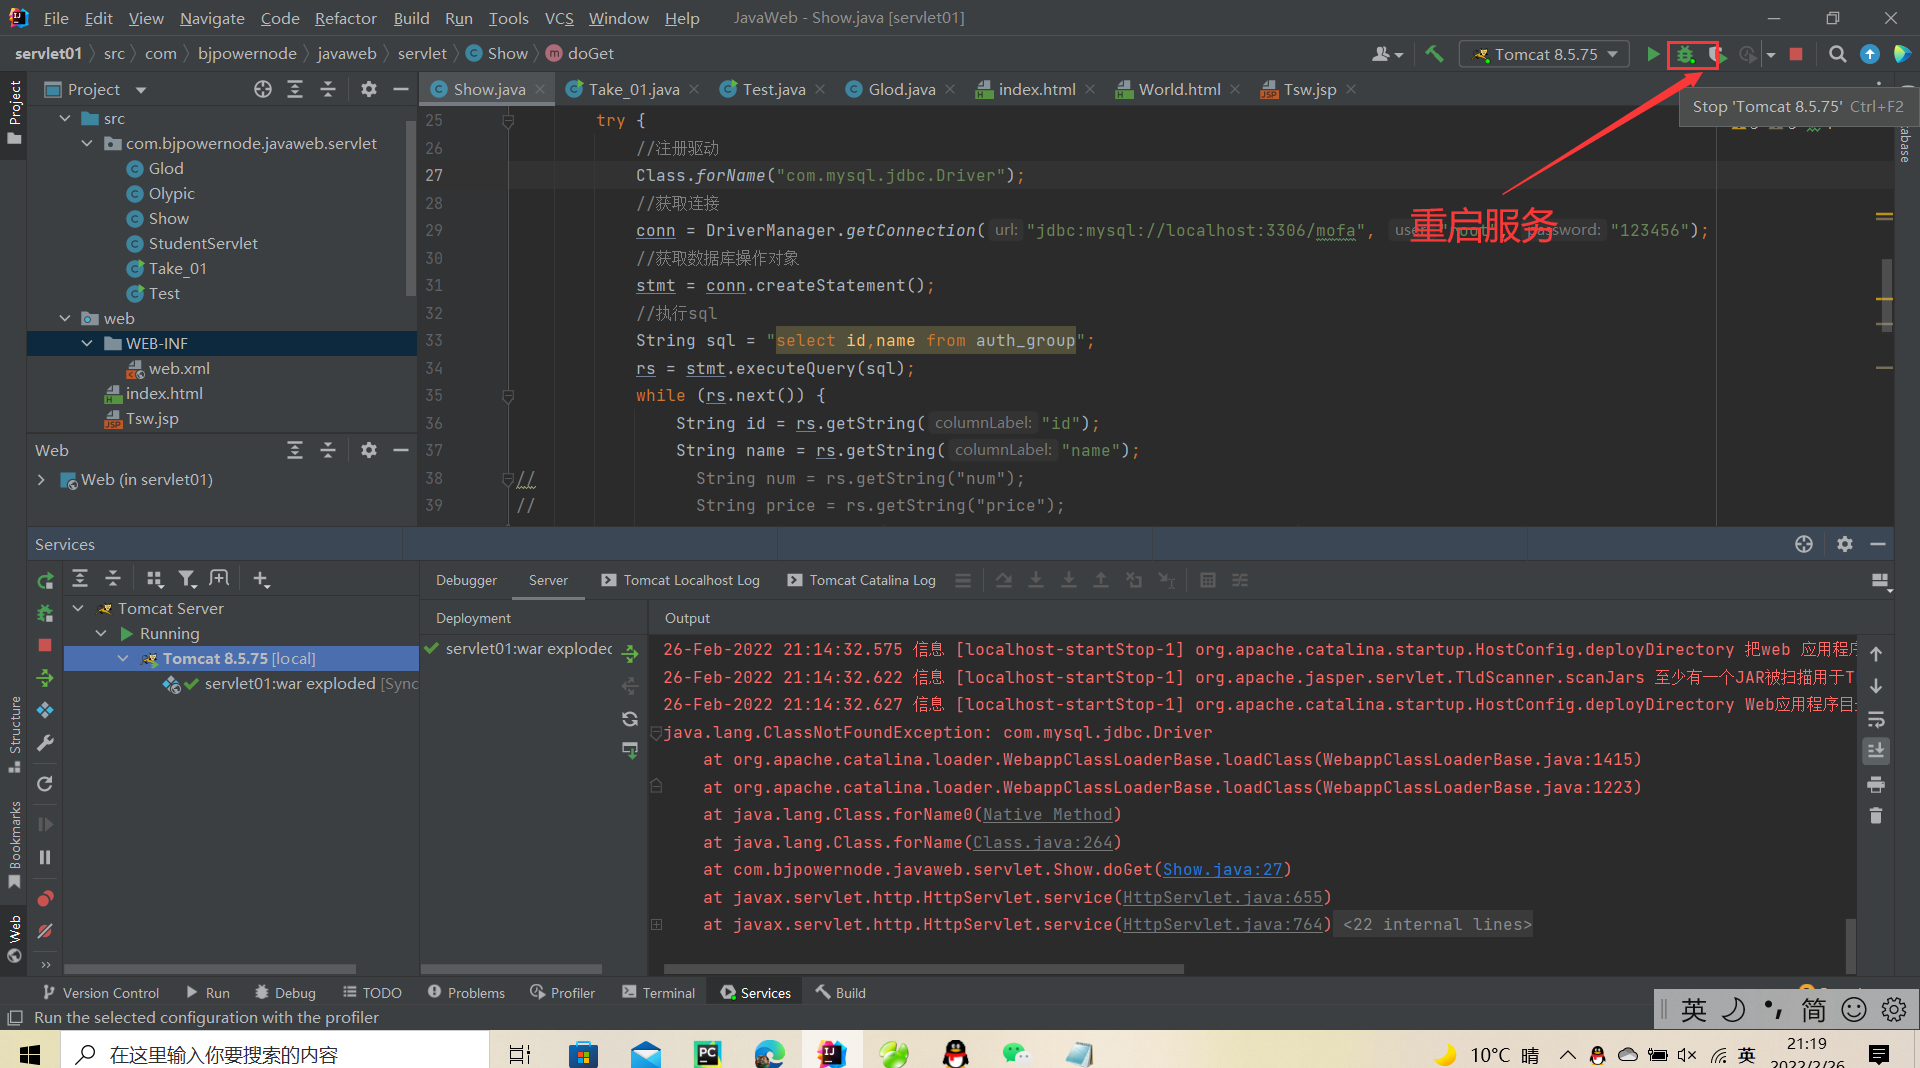
Task: Open the Refactor menu
Action: click(x=345, y=18)
